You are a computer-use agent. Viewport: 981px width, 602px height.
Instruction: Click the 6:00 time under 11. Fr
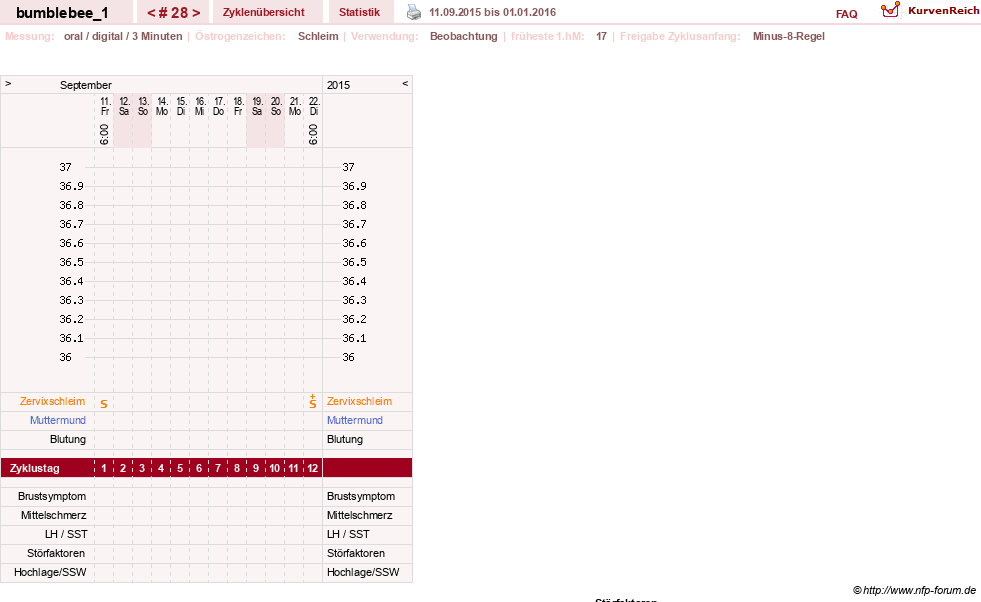pyautogui.click(x=104, y=135)
